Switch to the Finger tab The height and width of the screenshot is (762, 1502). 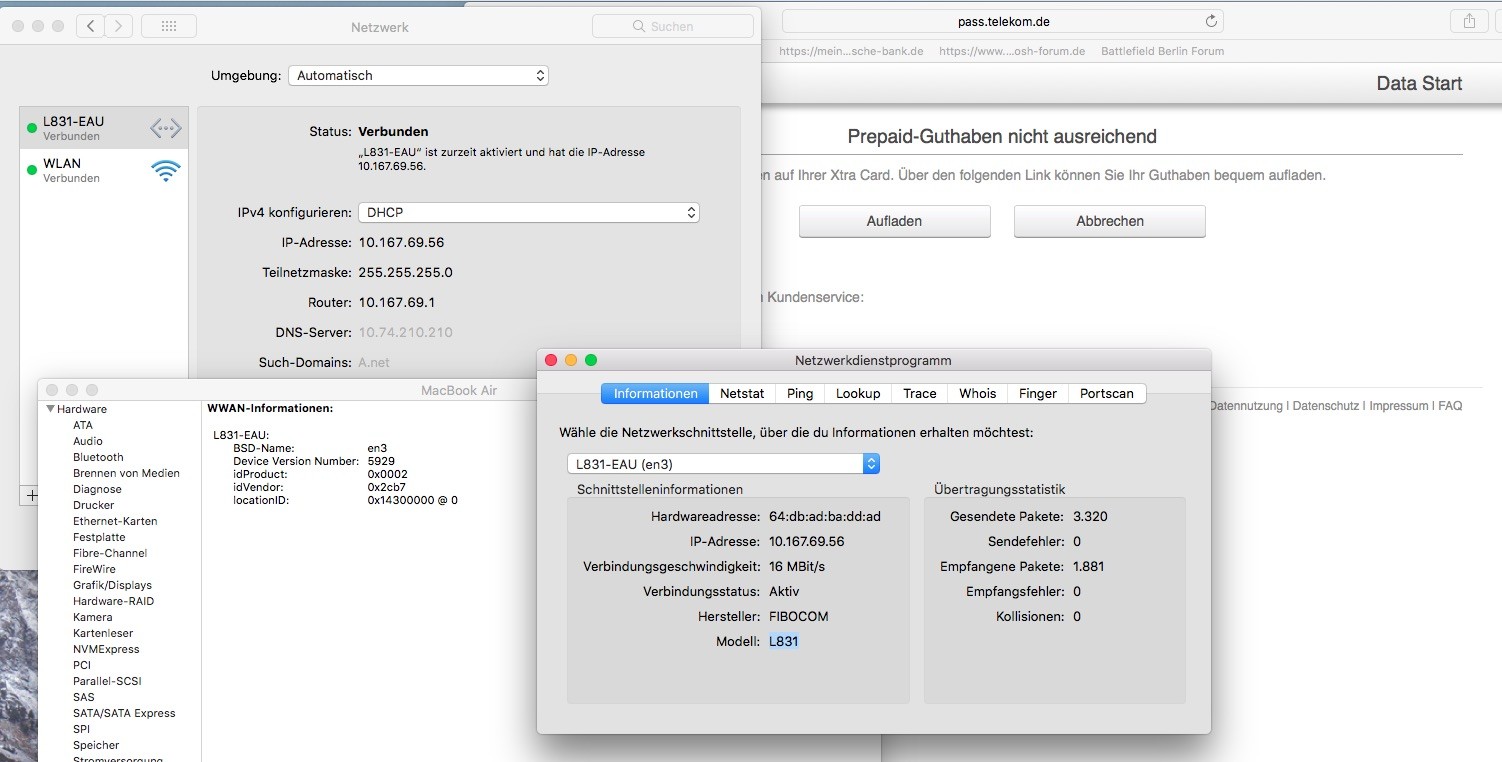tap(1038, 393)
